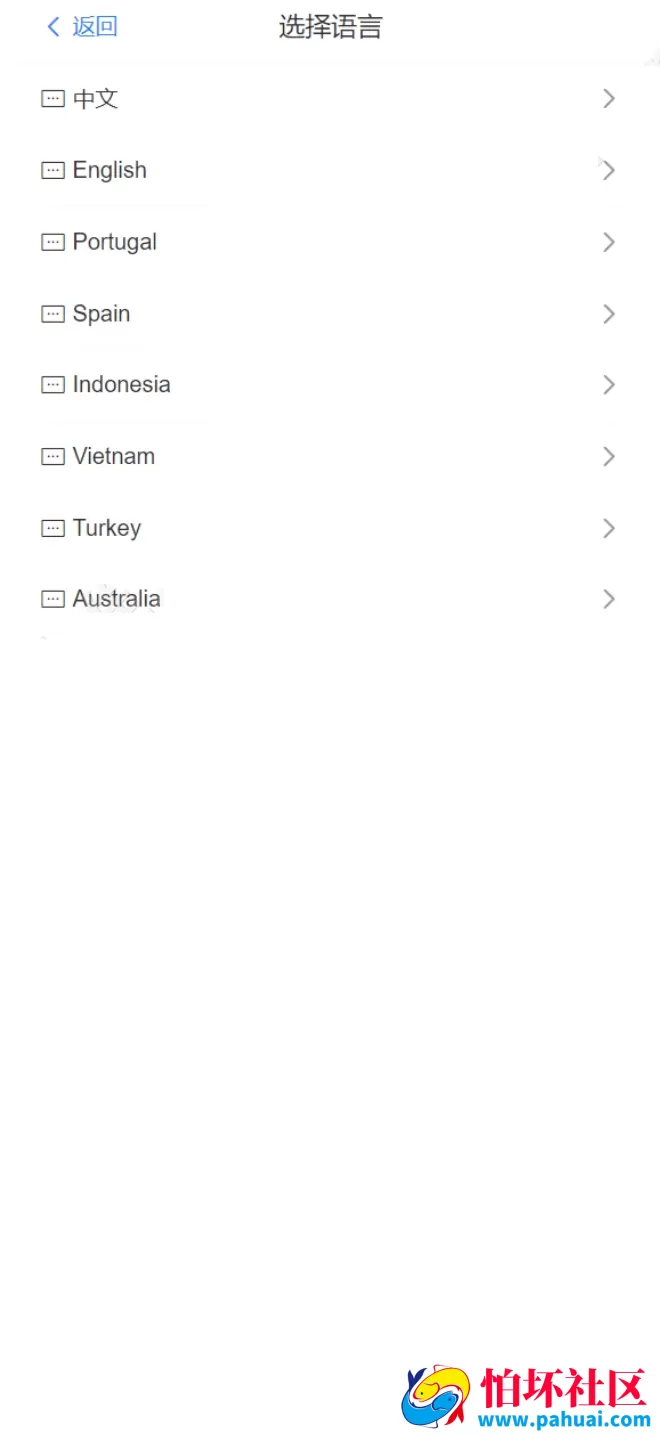Open the chevron on the 中文 row

pyautogui.click(x=608, y=98)
